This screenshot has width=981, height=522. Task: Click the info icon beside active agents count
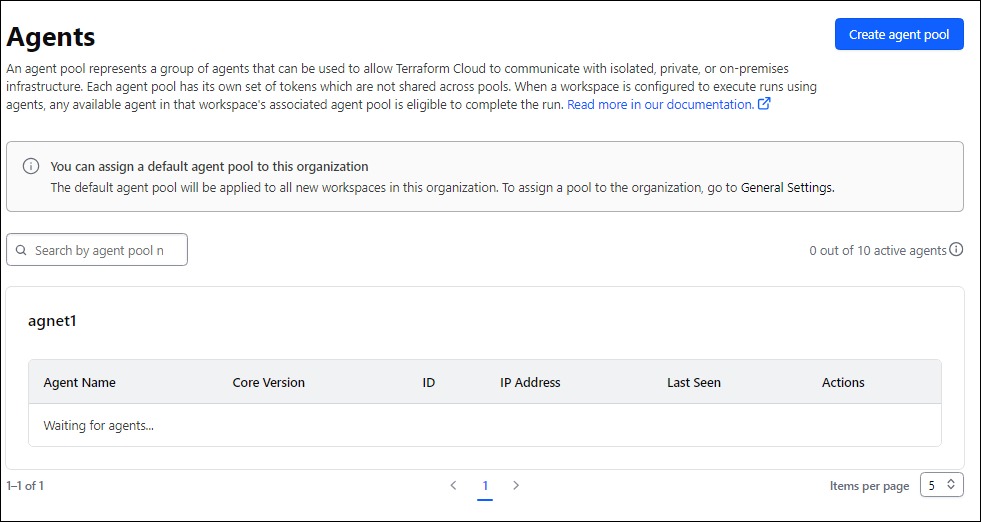(956, 249)
